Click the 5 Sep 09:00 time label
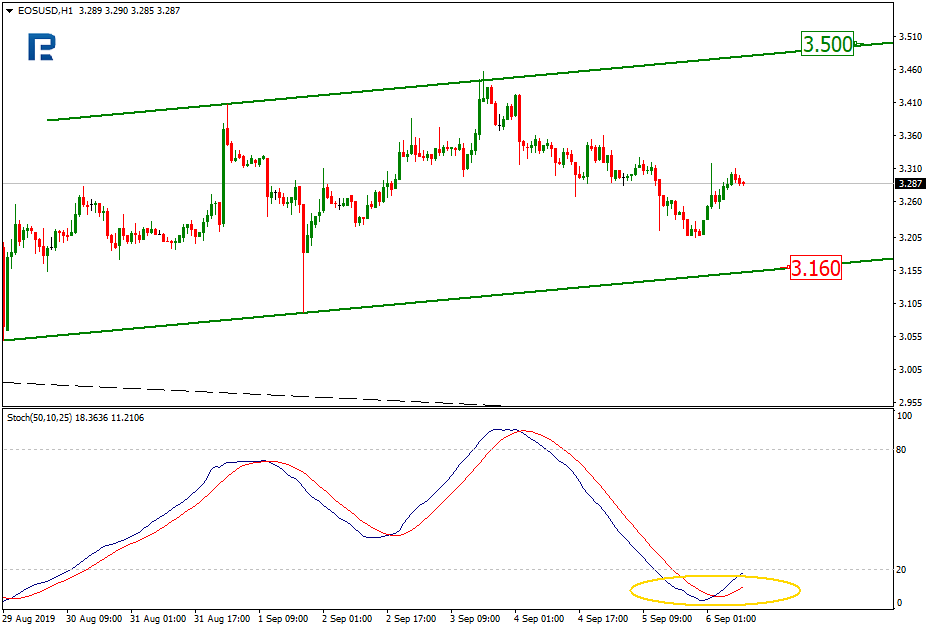The height and width of the screenshot is (630, 933). click(x=667, y=619)
